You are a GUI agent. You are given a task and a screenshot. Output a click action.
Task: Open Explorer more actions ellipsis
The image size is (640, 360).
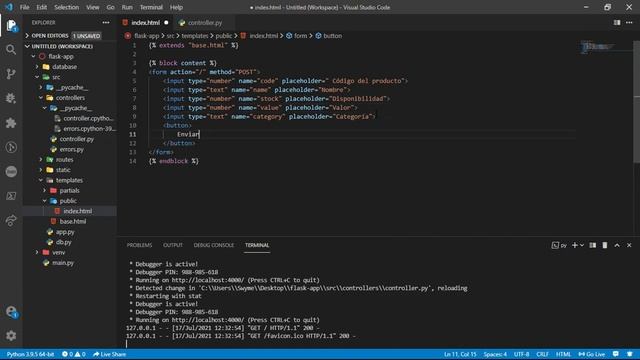pyautogui.click(x=106, y=22)
